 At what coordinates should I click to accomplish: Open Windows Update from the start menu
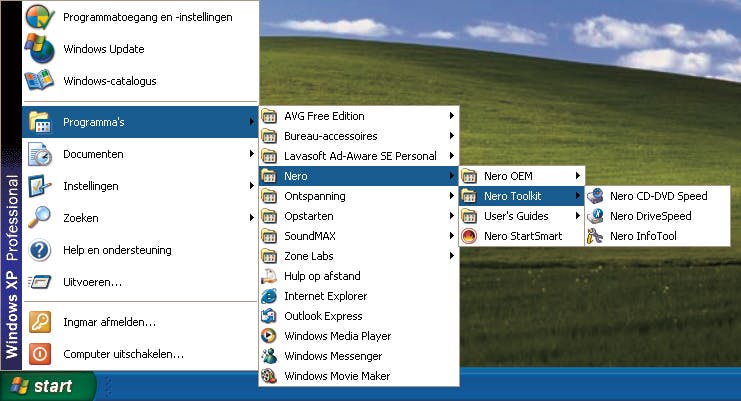point(140,49)
